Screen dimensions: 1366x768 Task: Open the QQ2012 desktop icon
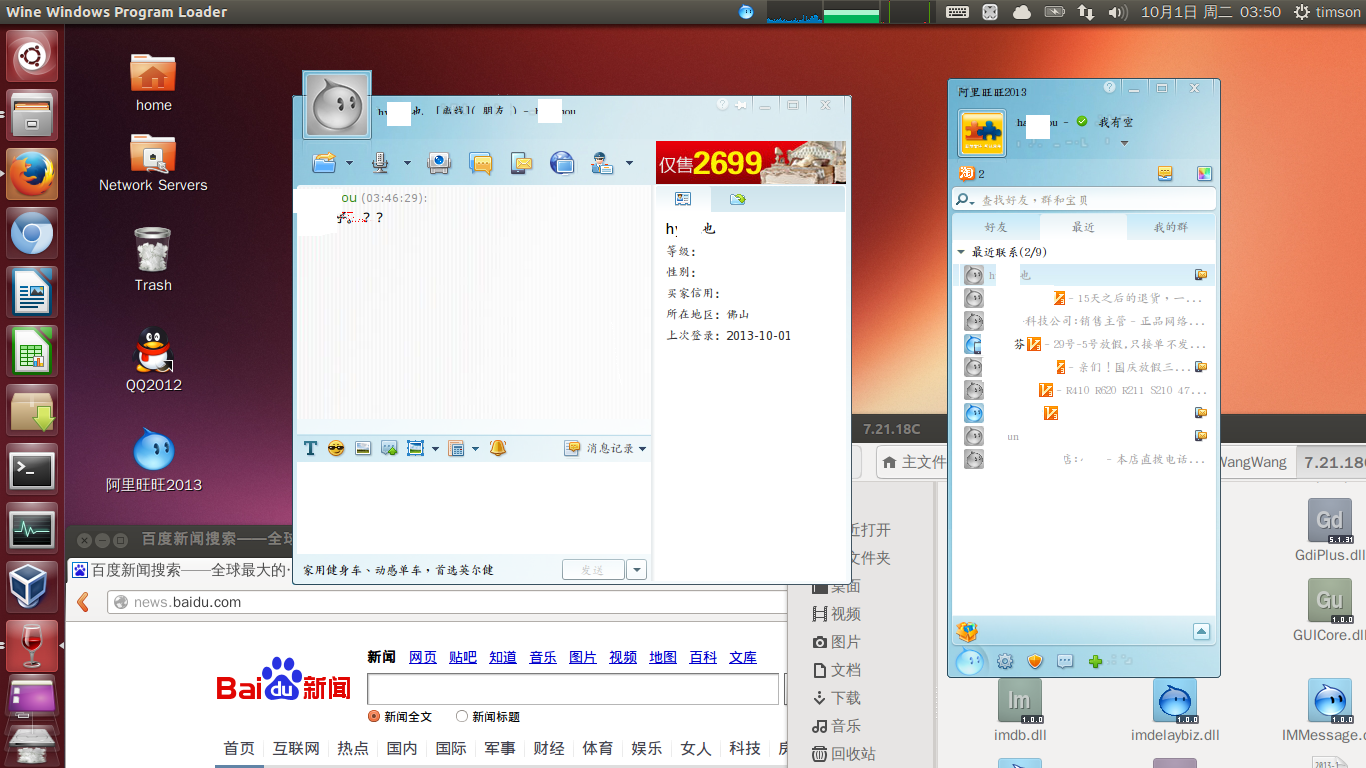pos(153,361)
